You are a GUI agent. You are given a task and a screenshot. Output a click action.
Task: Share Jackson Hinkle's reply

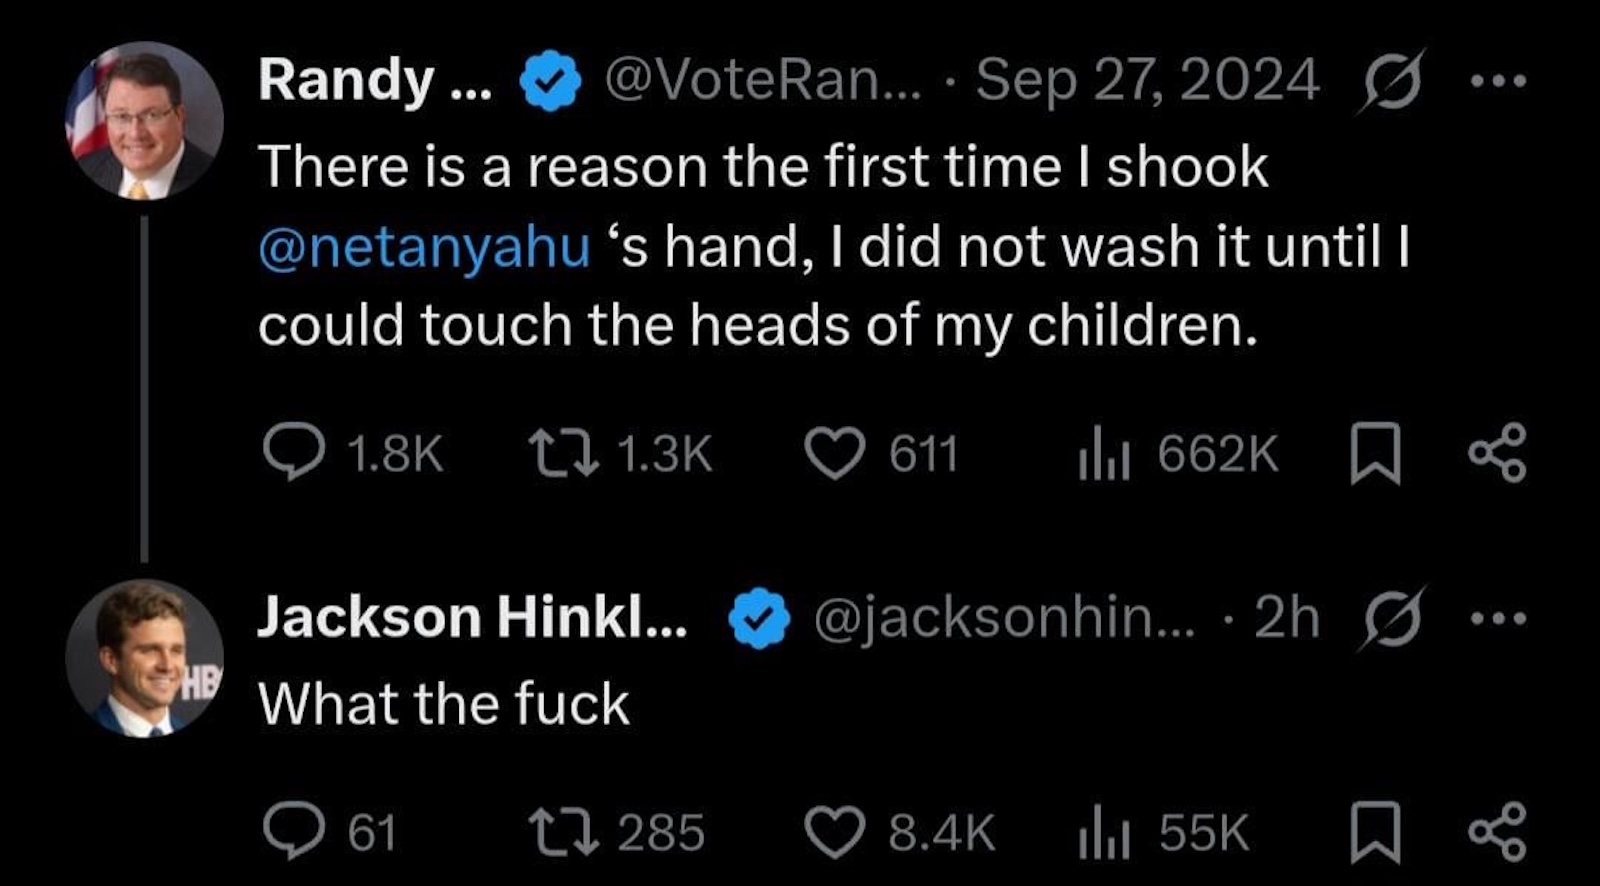(1497, 832)
